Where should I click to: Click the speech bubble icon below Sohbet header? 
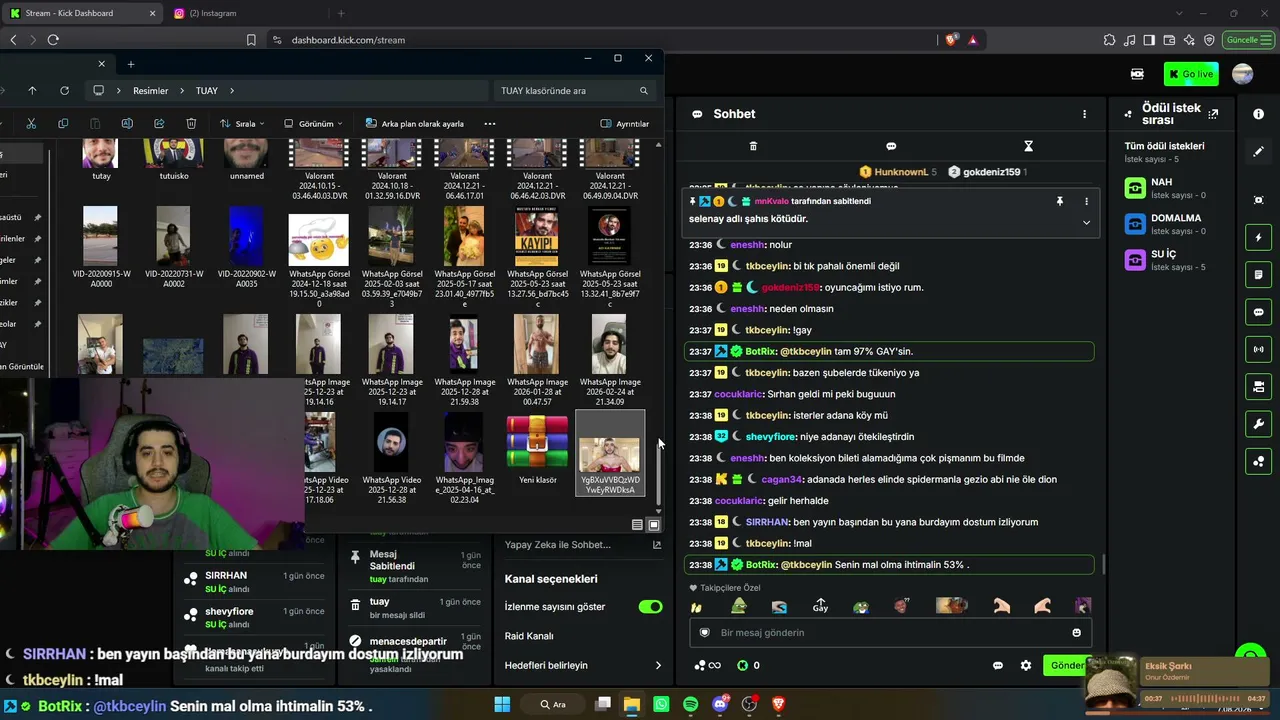[891, 146]
